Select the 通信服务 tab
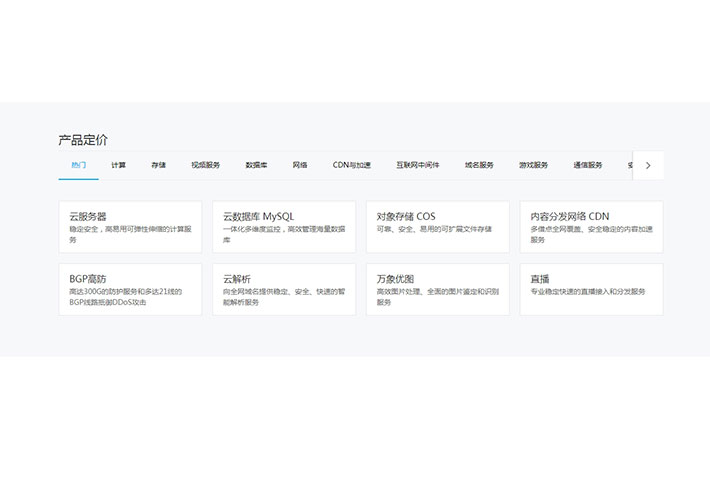Viewport: 710px width, 501px height. click(x=588, y=165)
